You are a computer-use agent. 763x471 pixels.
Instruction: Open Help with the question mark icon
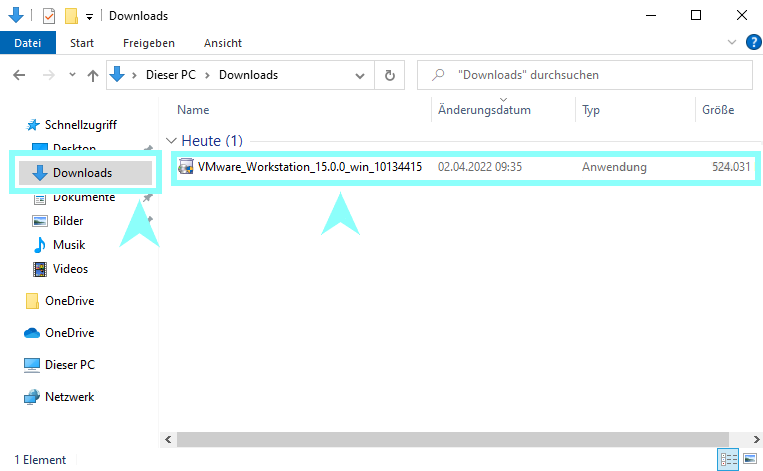point(753,42)
